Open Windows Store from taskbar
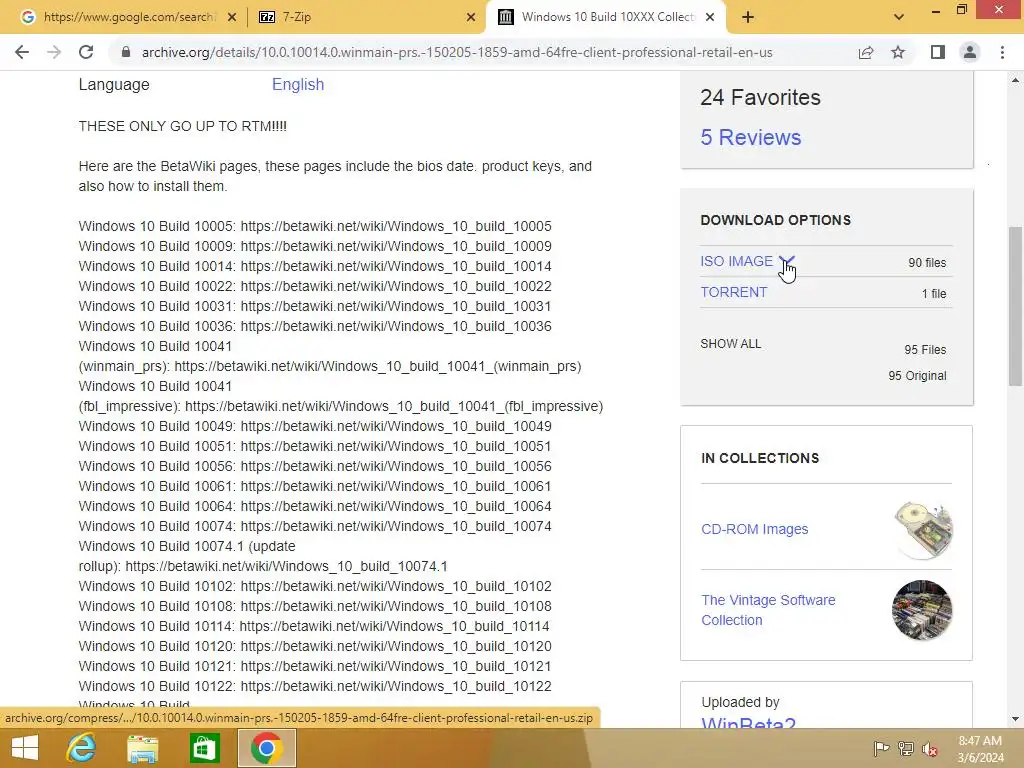 coord(204,748)
